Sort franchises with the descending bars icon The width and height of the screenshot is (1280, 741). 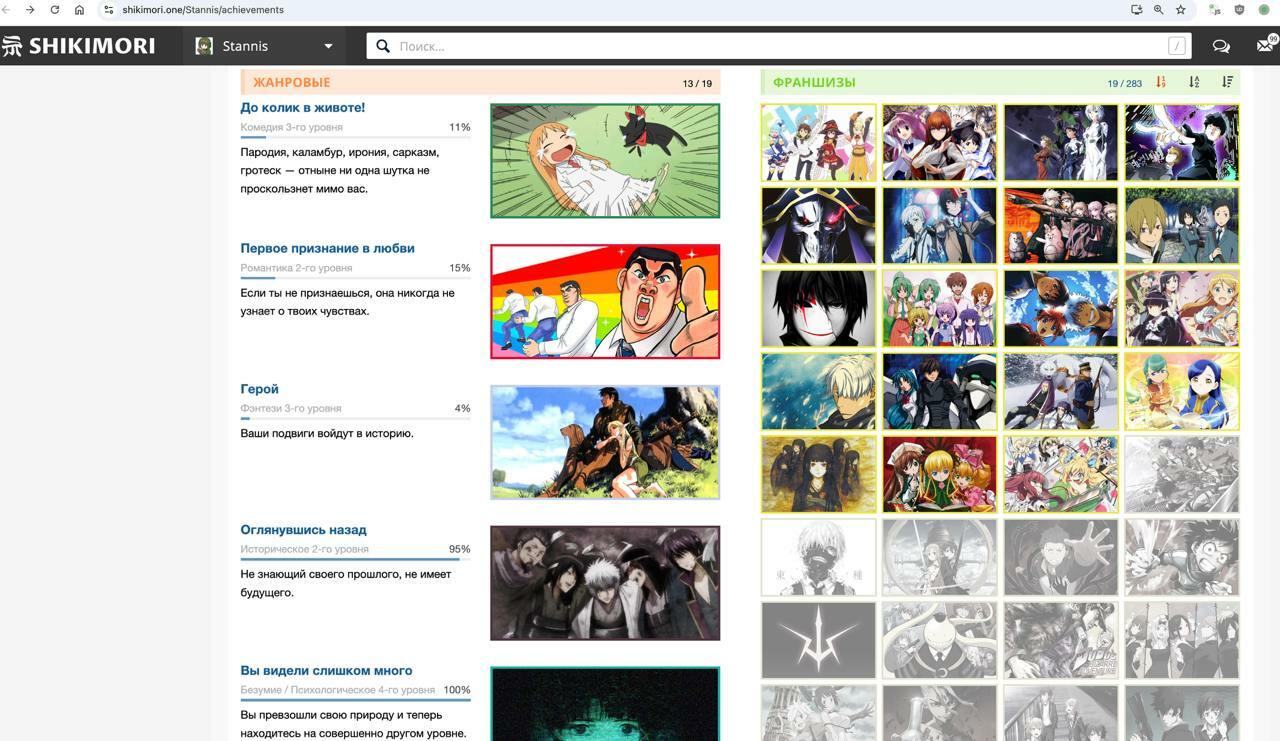pos(1227,82)
